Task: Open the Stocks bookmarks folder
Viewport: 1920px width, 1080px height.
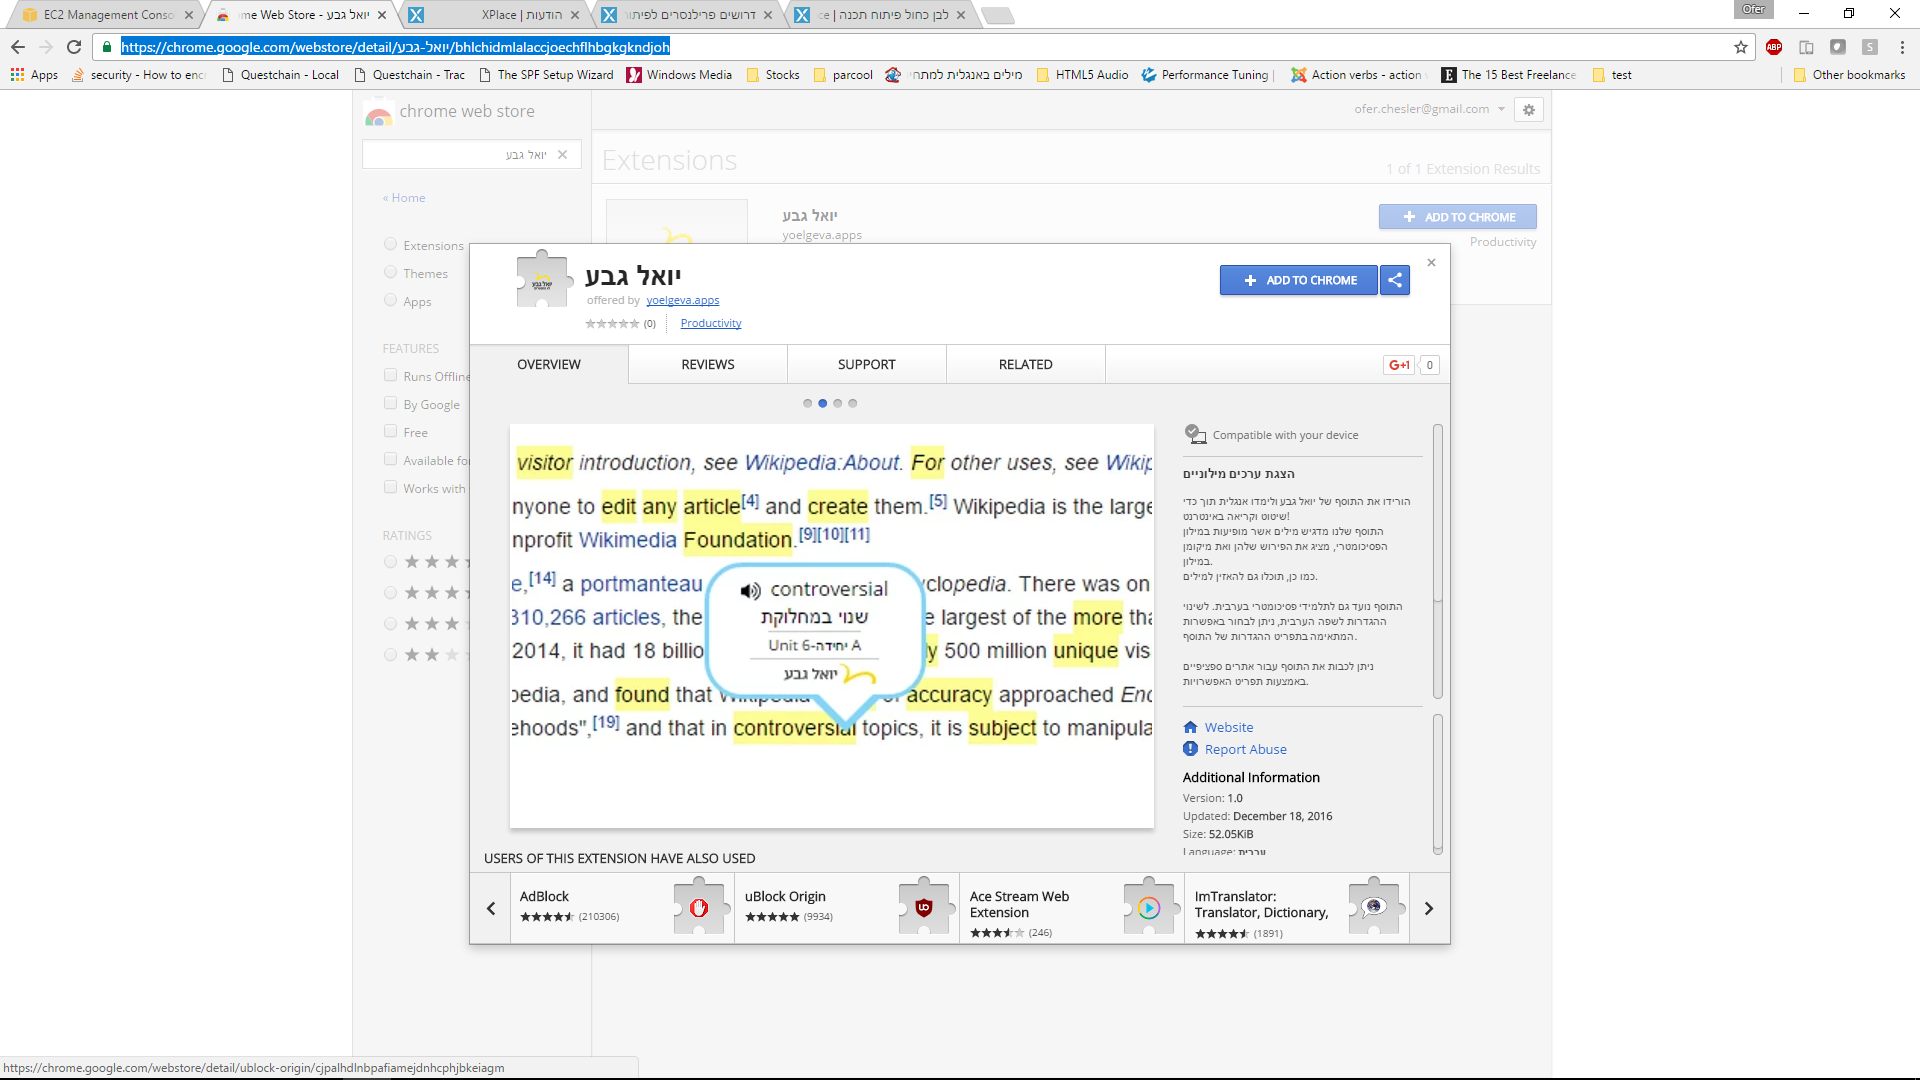Action: click(773, 75)
